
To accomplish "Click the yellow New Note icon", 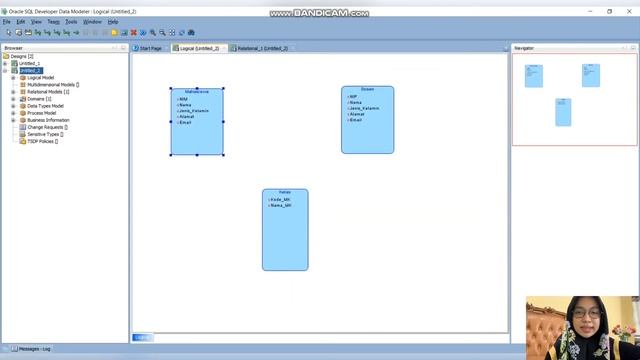I will click(x=114, y=33).
